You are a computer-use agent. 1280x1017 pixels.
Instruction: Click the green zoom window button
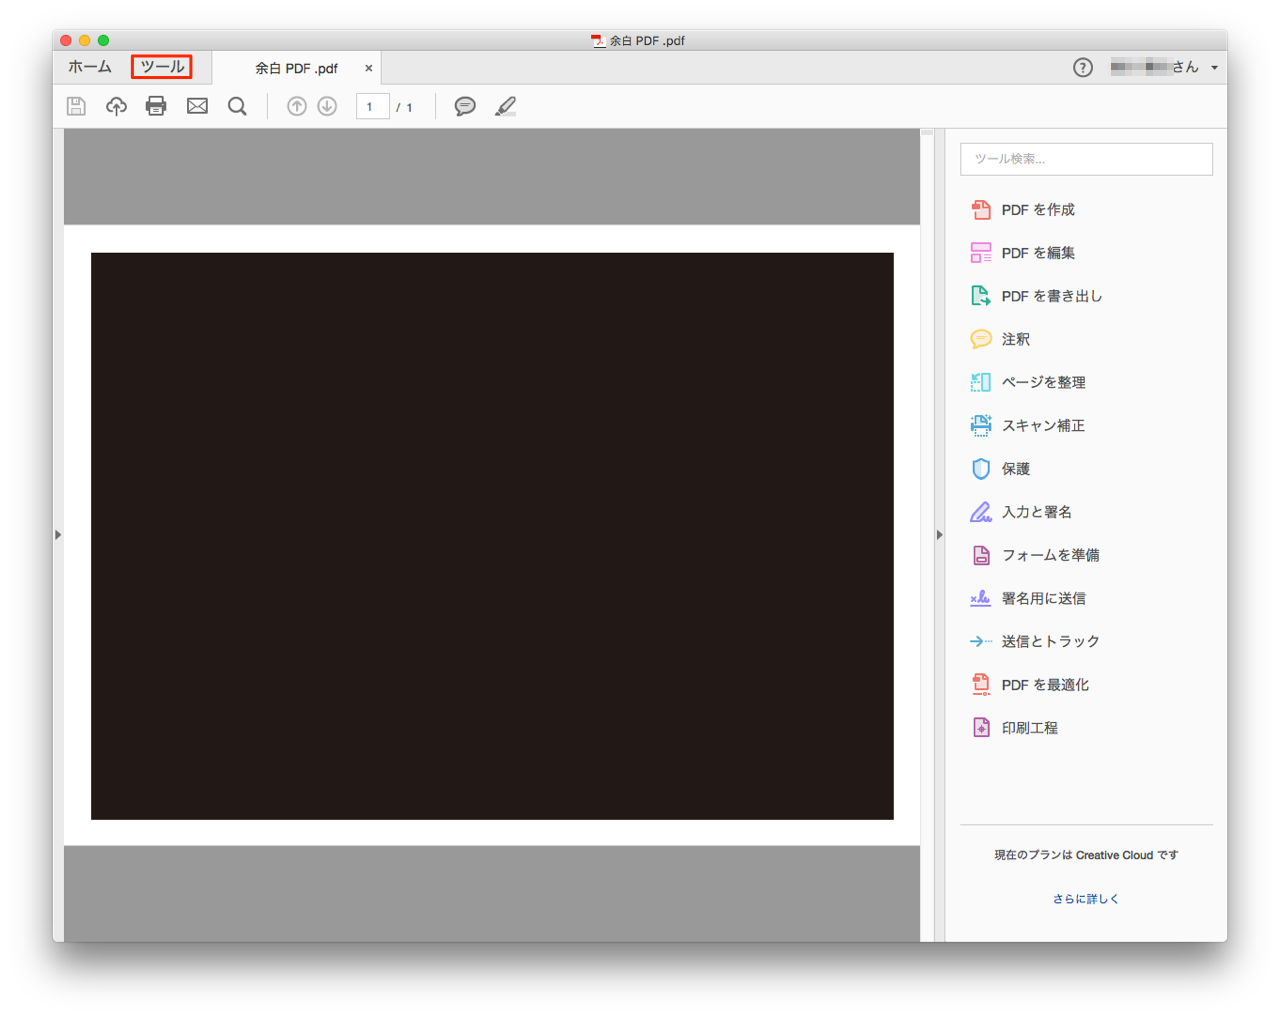(103, 40)
